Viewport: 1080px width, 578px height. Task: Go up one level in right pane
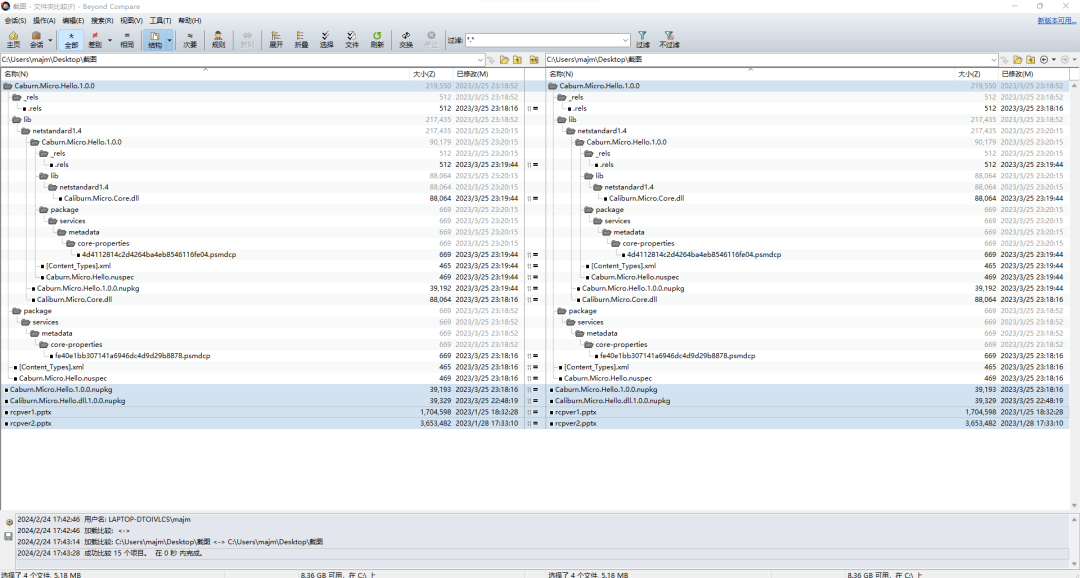click(1030, 60)
